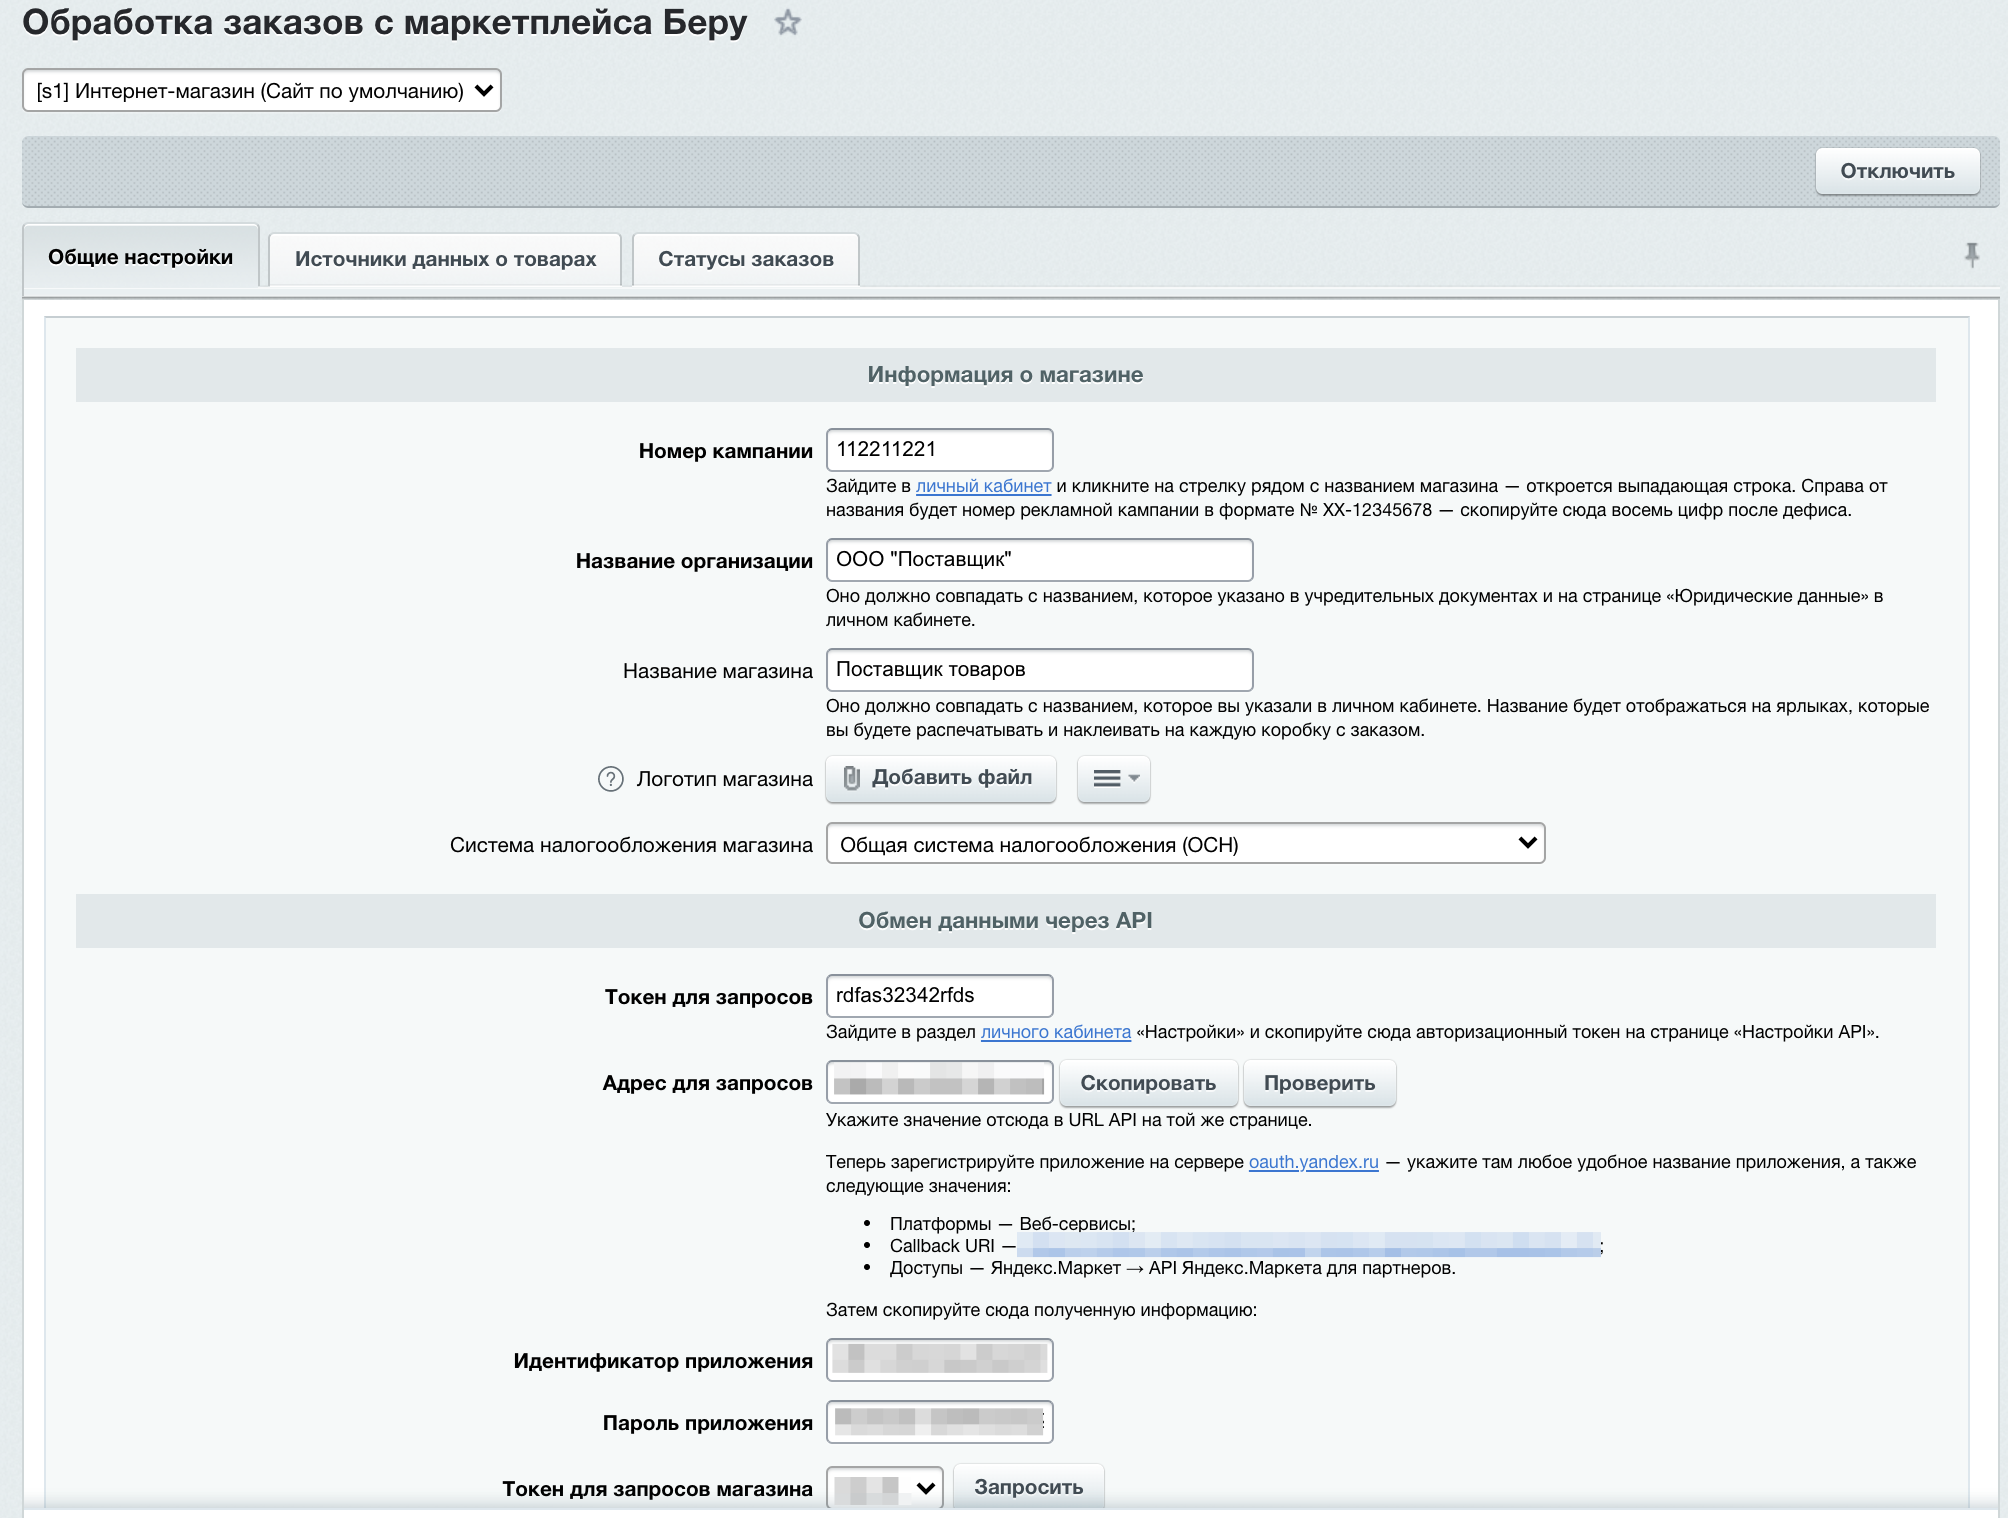Image resolution: width=2008 pixels, height=1518 pixels.
Task: Click the Скопировать button
Action: 1148,1083
